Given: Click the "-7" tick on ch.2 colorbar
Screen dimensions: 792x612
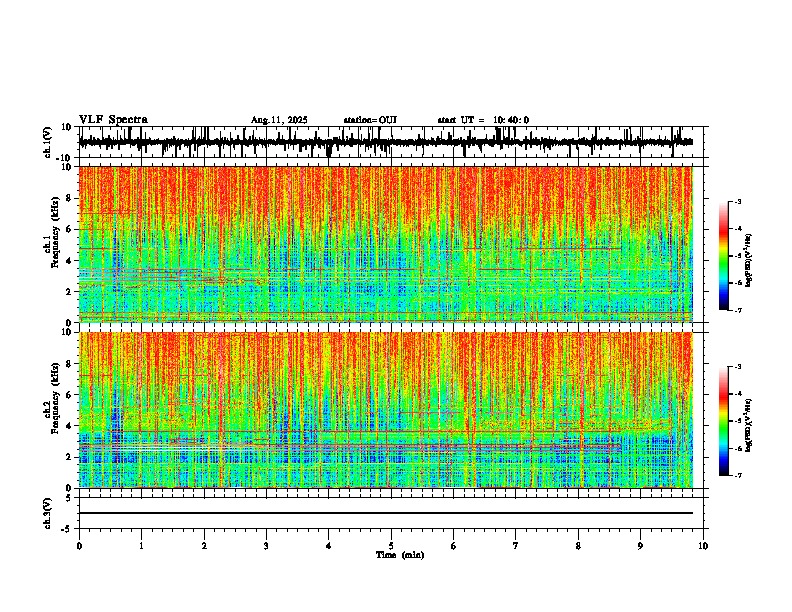Looking at the screenshot, I should tap(738, 476).
